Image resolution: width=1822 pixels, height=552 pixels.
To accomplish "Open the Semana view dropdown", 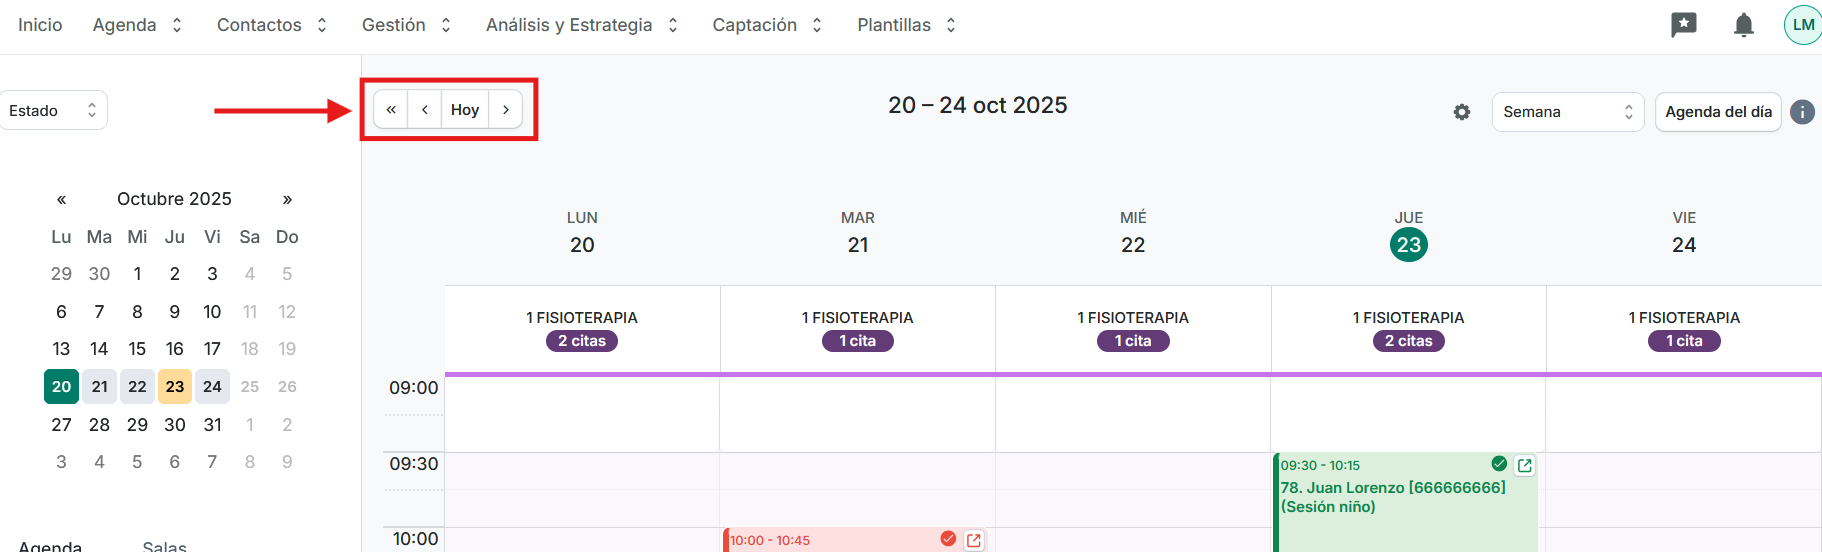I will (x=1567, y=112).
